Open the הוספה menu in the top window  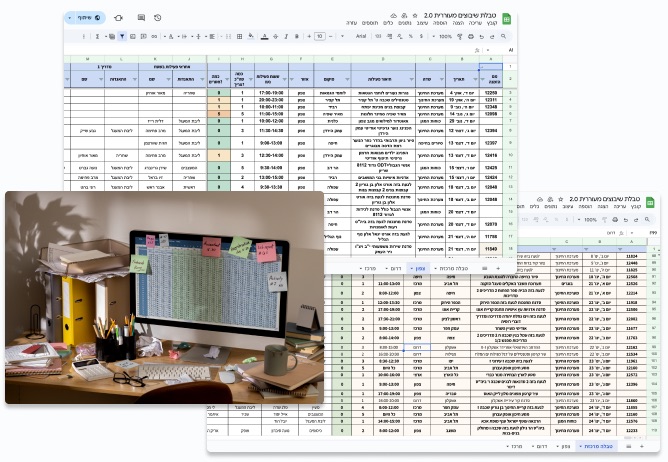[x=440, y=23]
